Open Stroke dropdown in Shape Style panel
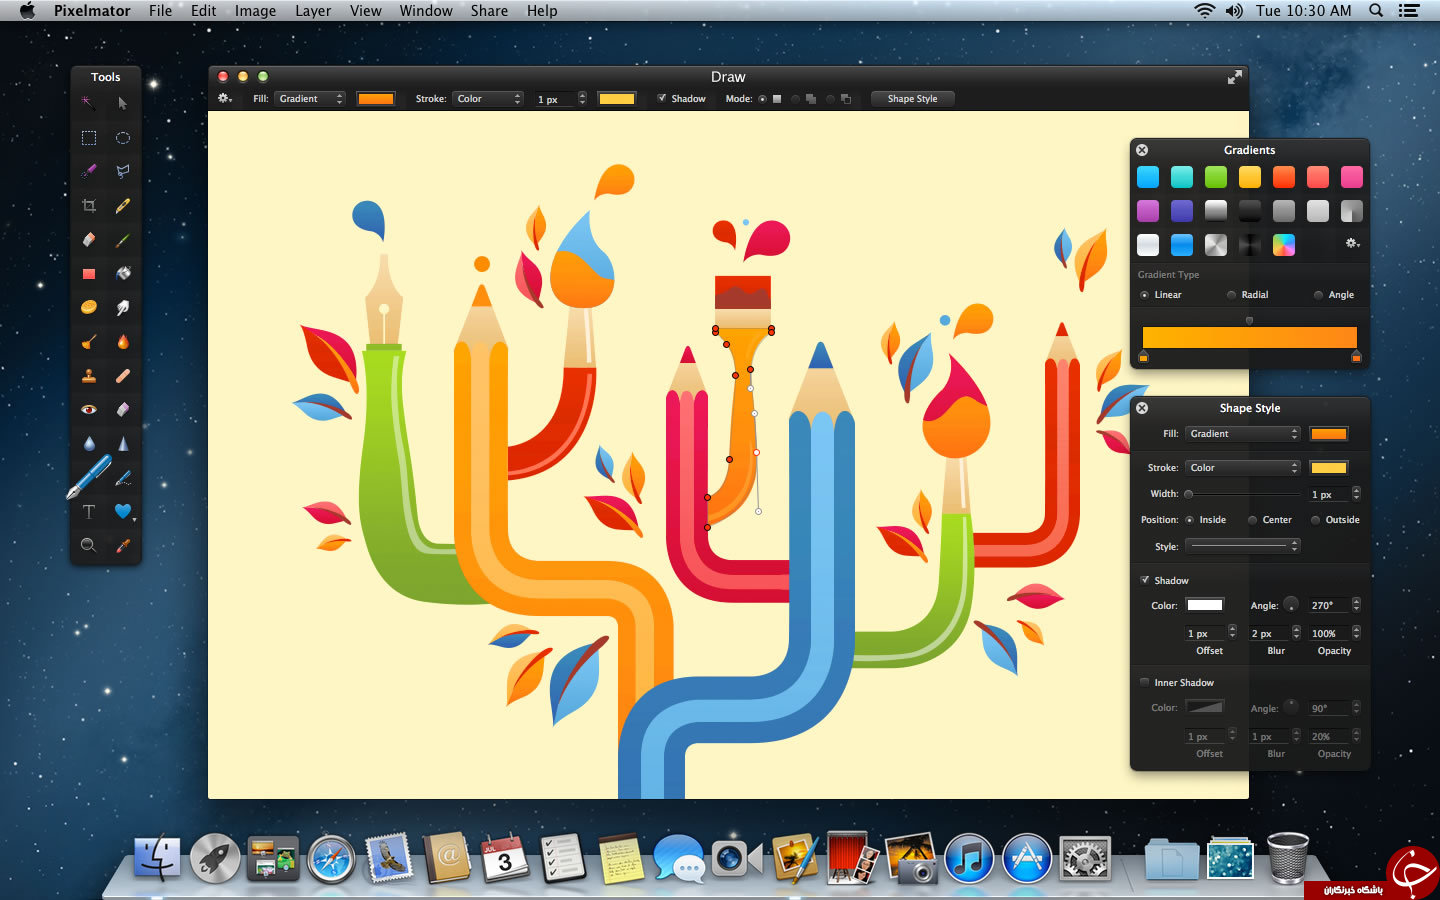 [x=1243, y=468]
